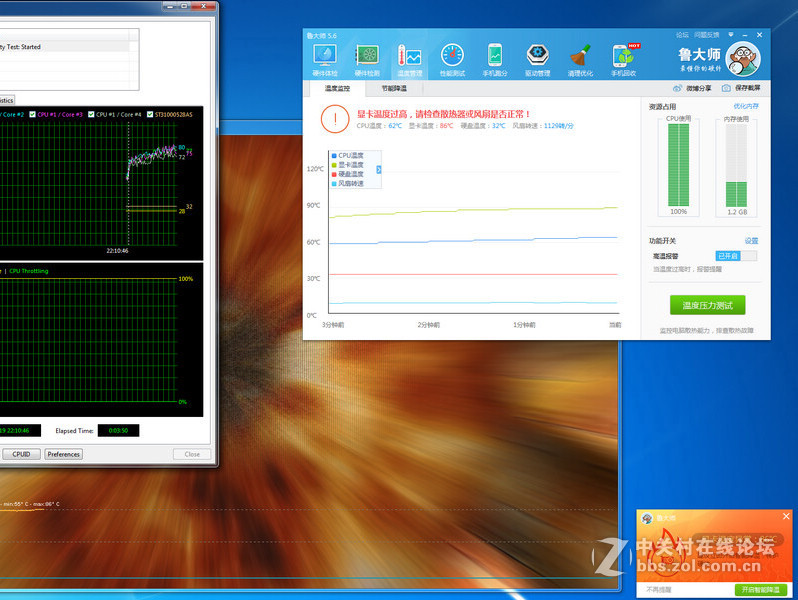Open 硬件体检 hardware checkup icon
The height and width of the screenshot is (600, 798).
pyautogui.click(x=325, y=58)
